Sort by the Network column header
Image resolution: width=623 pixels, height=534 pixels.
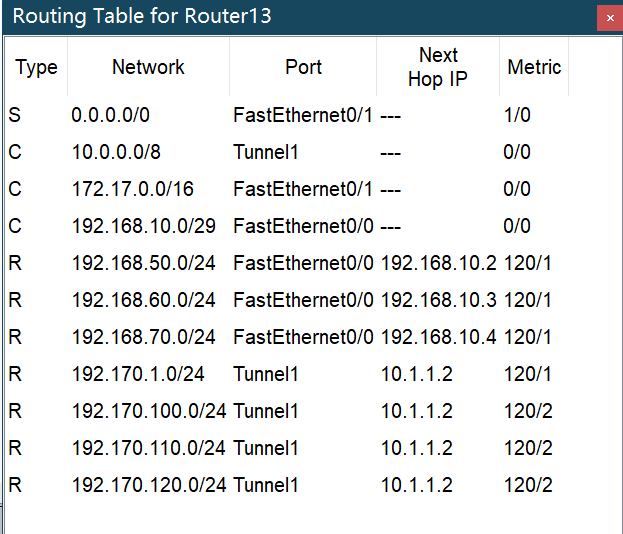tap(148, 68)
